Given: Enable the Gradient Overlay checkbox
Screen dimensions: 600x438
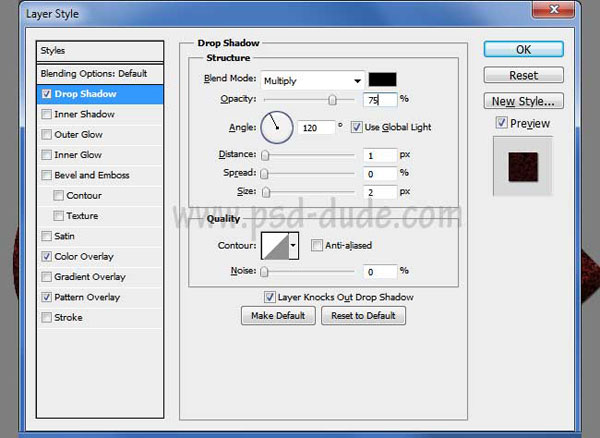Looking at the screenshot, I should [46, 277].
